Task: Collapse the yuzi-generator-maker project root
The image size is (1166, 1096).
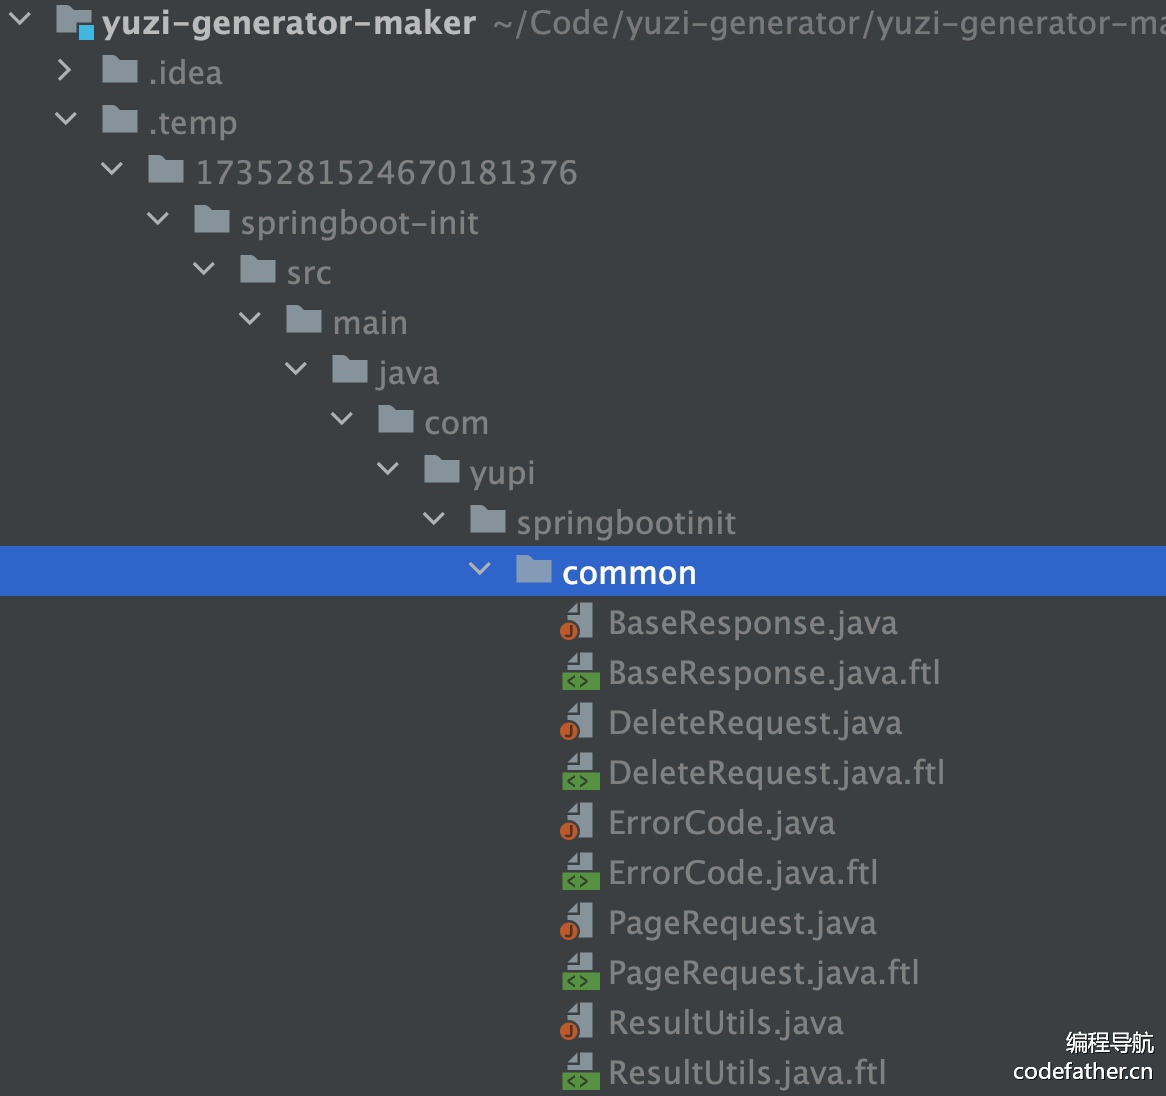Action: pyautogui.click(x=20, y=20)
